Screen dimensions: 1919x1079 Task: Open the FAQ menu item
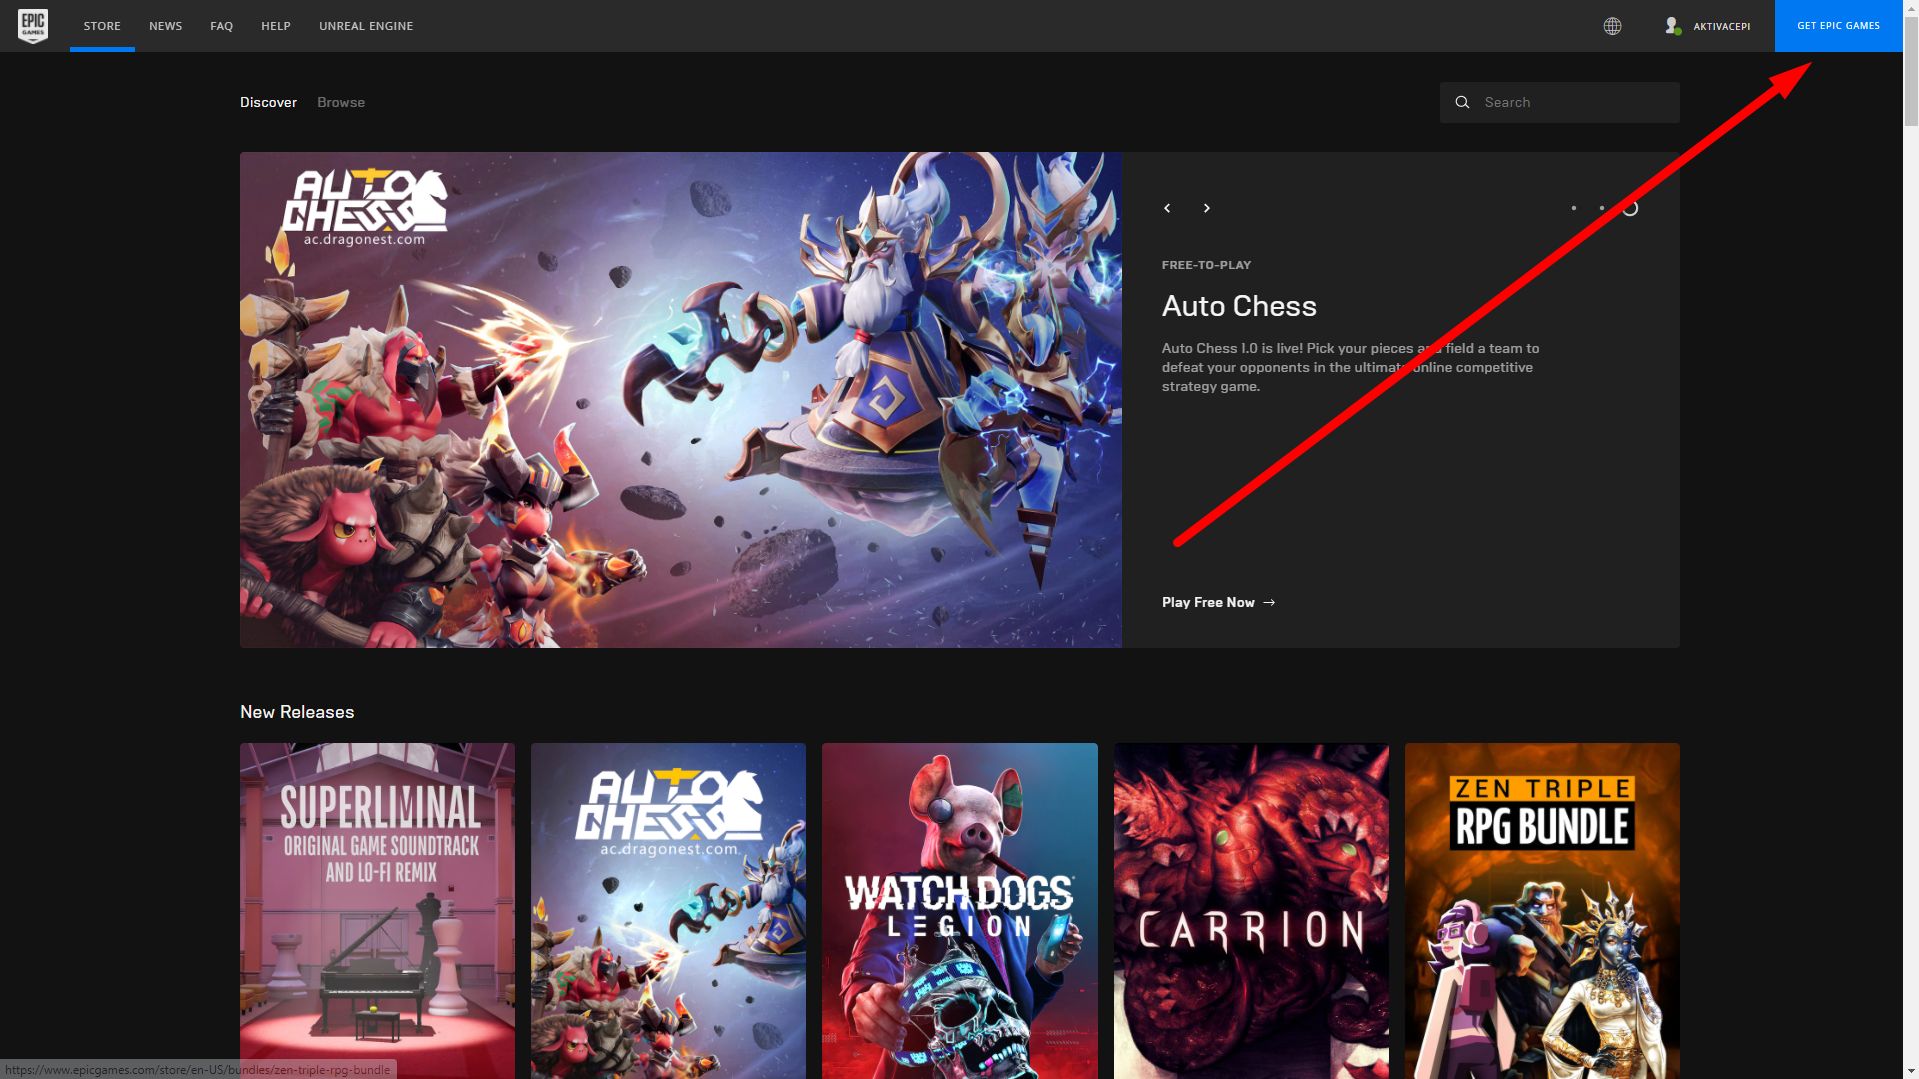tap(221, 26)
